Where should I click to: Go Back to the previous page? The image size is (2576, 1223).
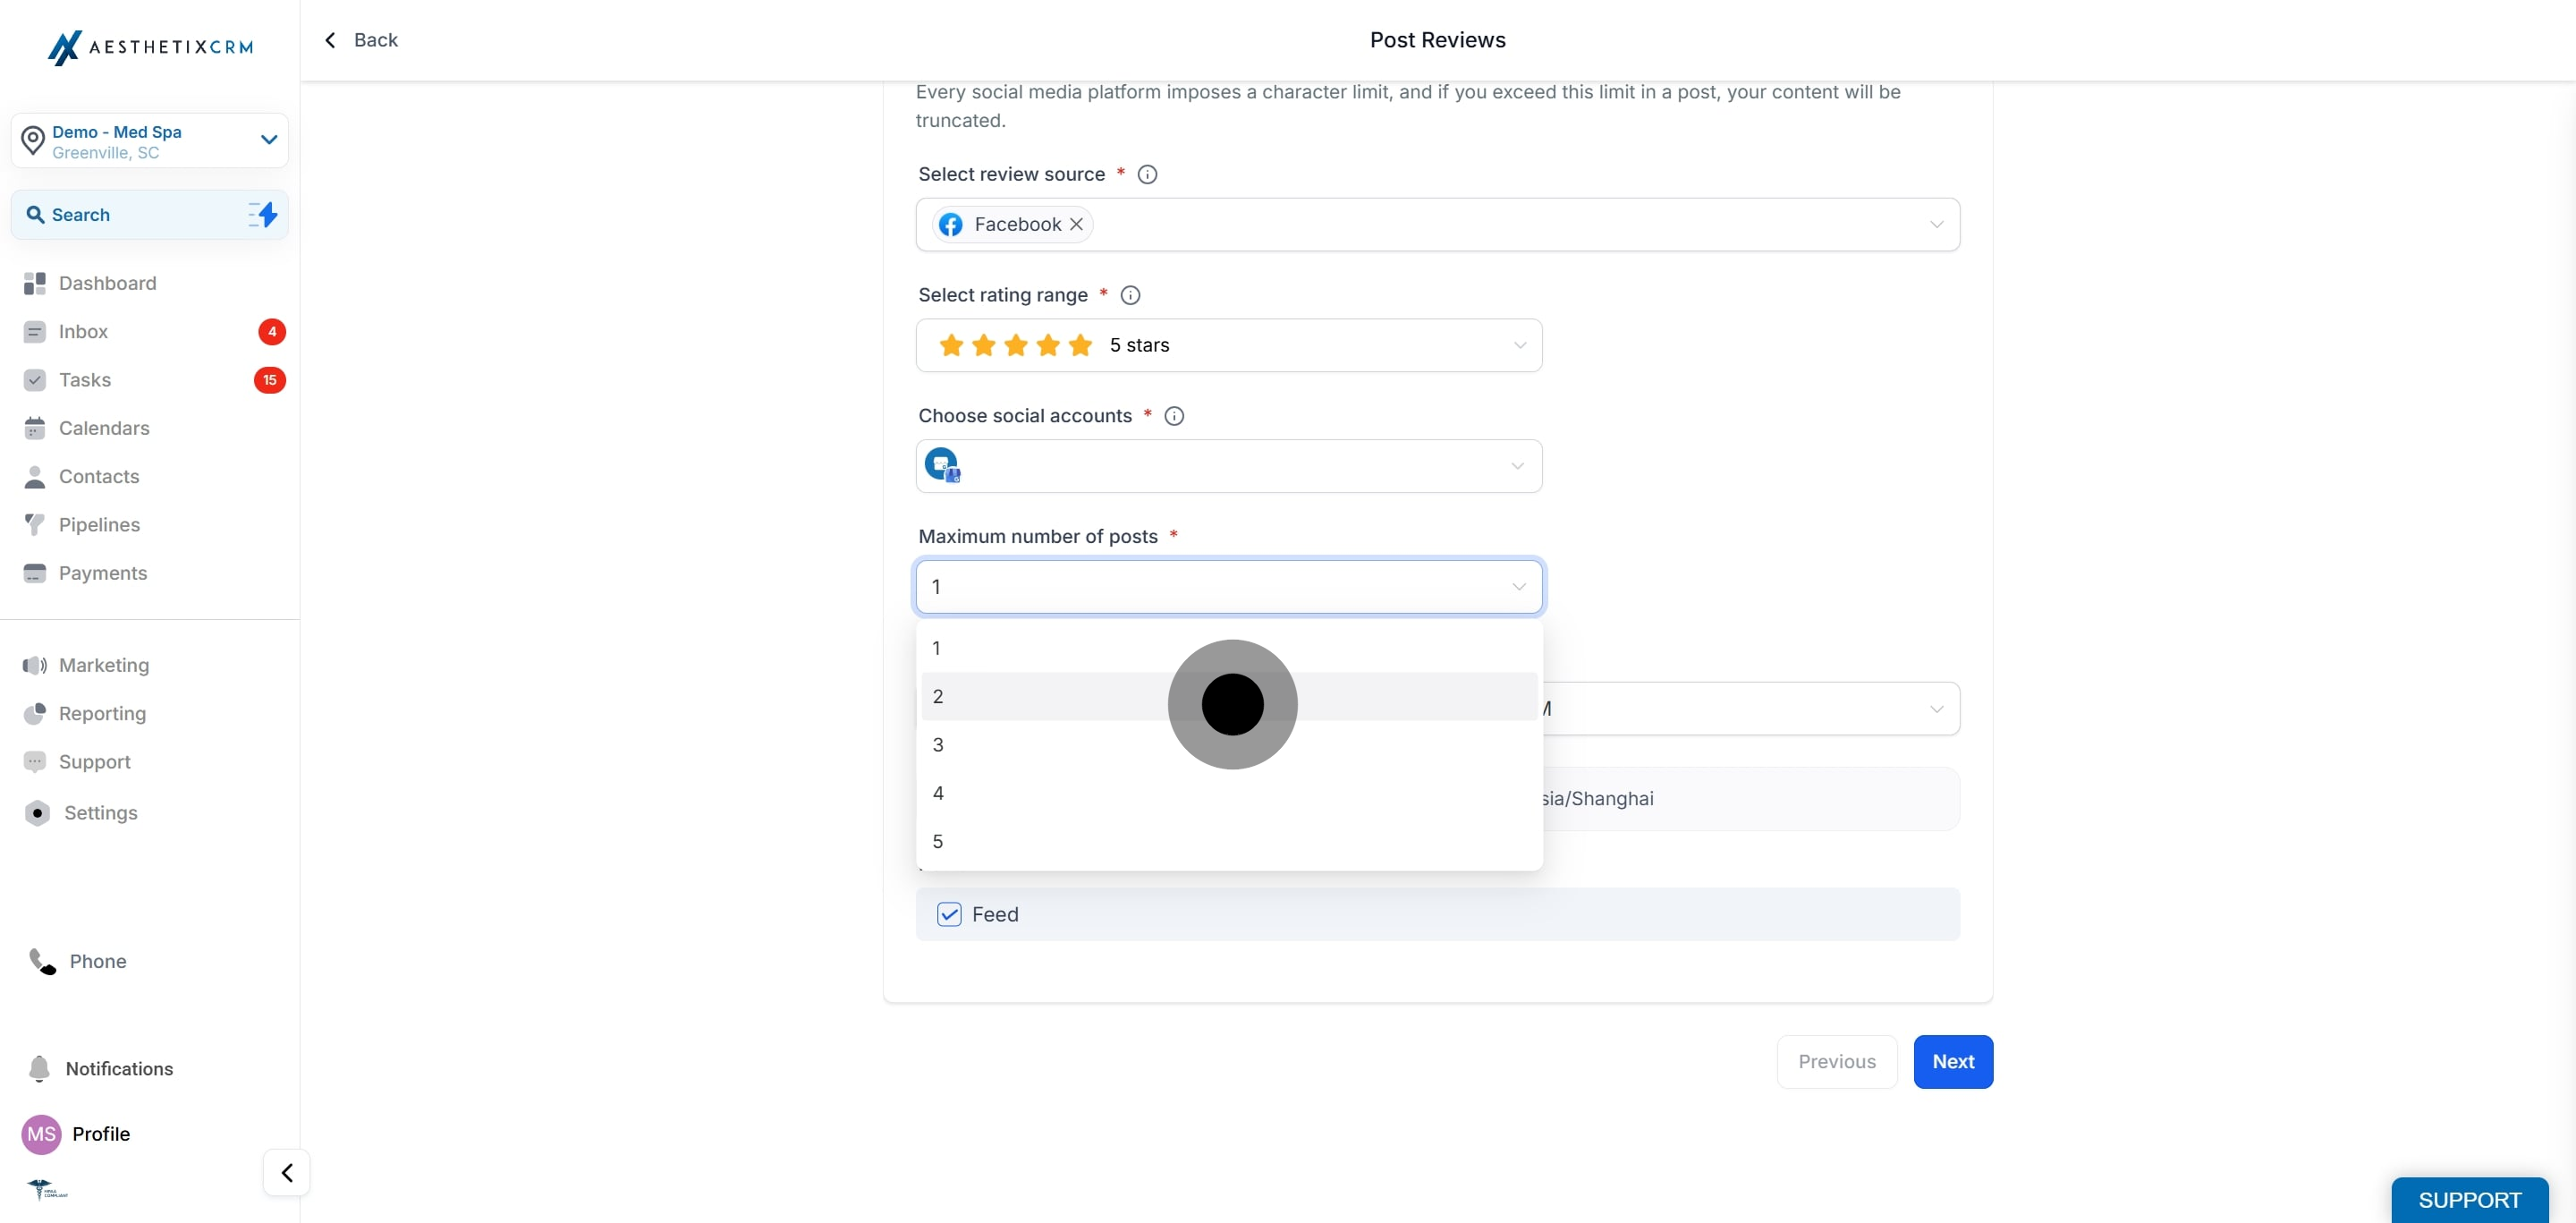point(361,40)
